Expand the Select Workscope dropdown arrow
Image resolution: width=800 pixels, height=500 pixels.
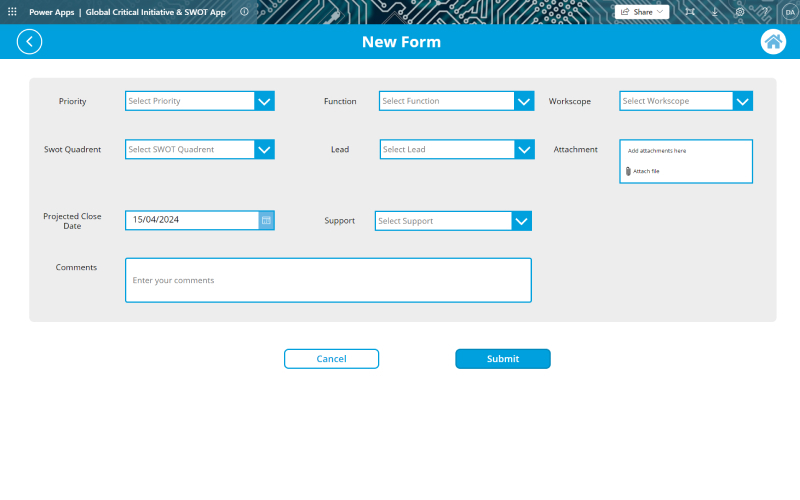[x=742, y=101]
